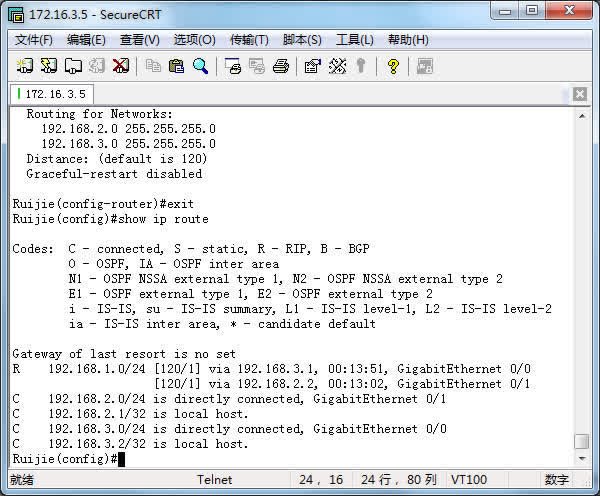Click the yellow Help question-mark icon
This screenshot has width=600, height=496.
click(393, 66)
